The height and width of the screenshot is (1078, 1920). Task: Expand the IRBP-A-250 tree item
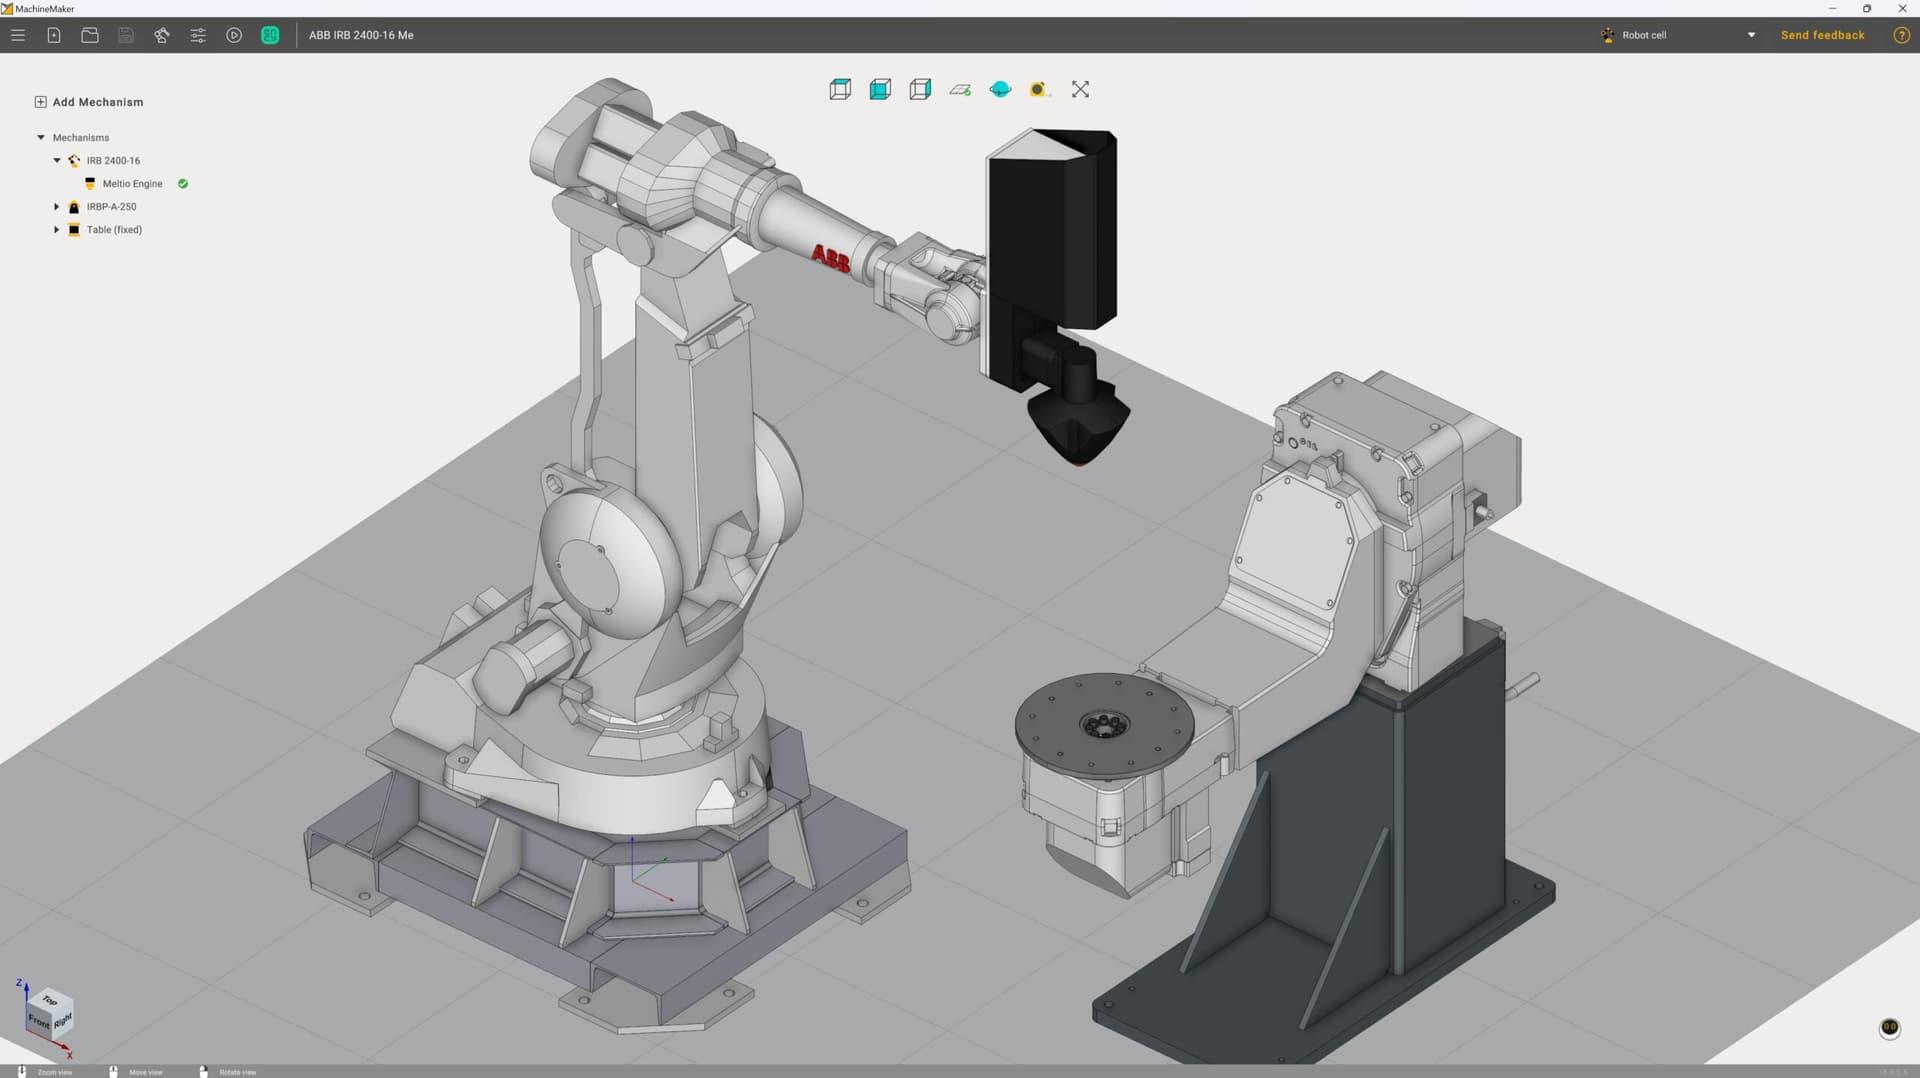(x=57, y=207)
